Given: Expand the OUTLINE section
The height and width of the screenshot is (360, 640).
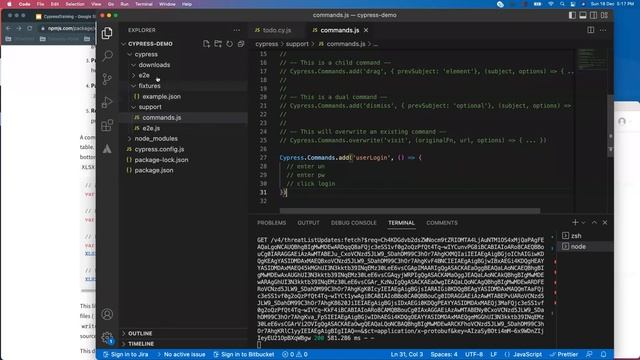Looking at the screenshot, I should [140, 333].
